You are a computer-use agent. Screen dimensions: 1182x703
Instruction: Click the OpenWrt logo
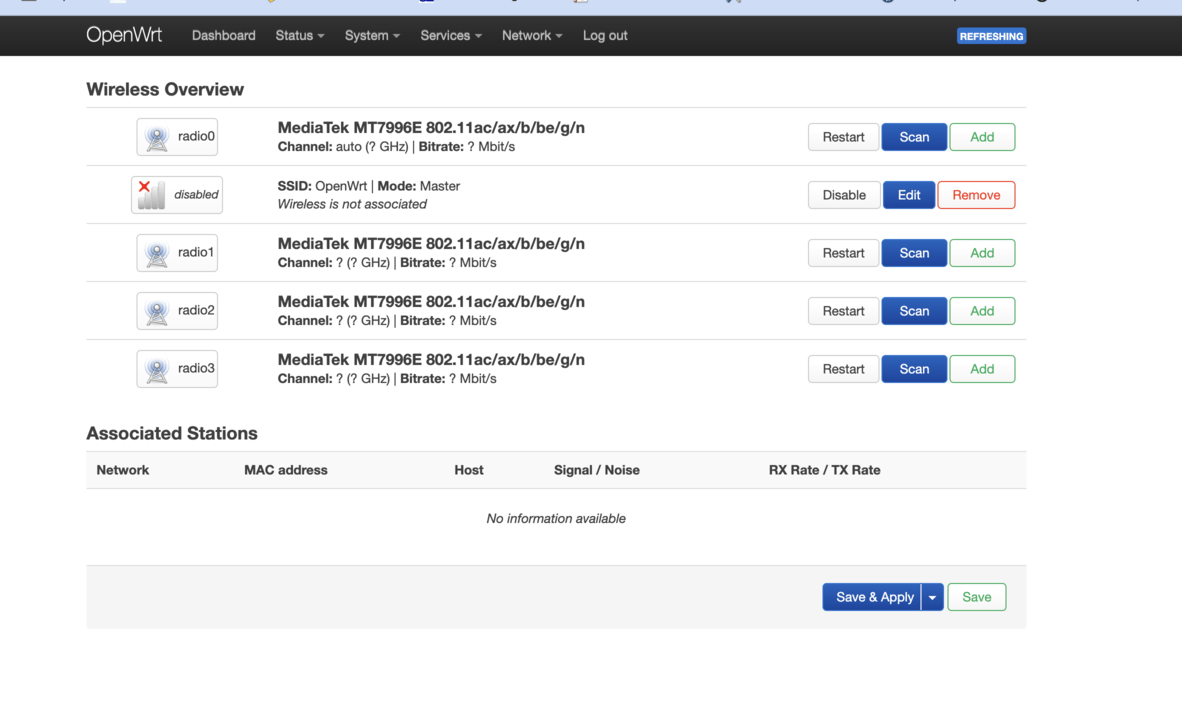pyautogui.click(x=125, y=35)
